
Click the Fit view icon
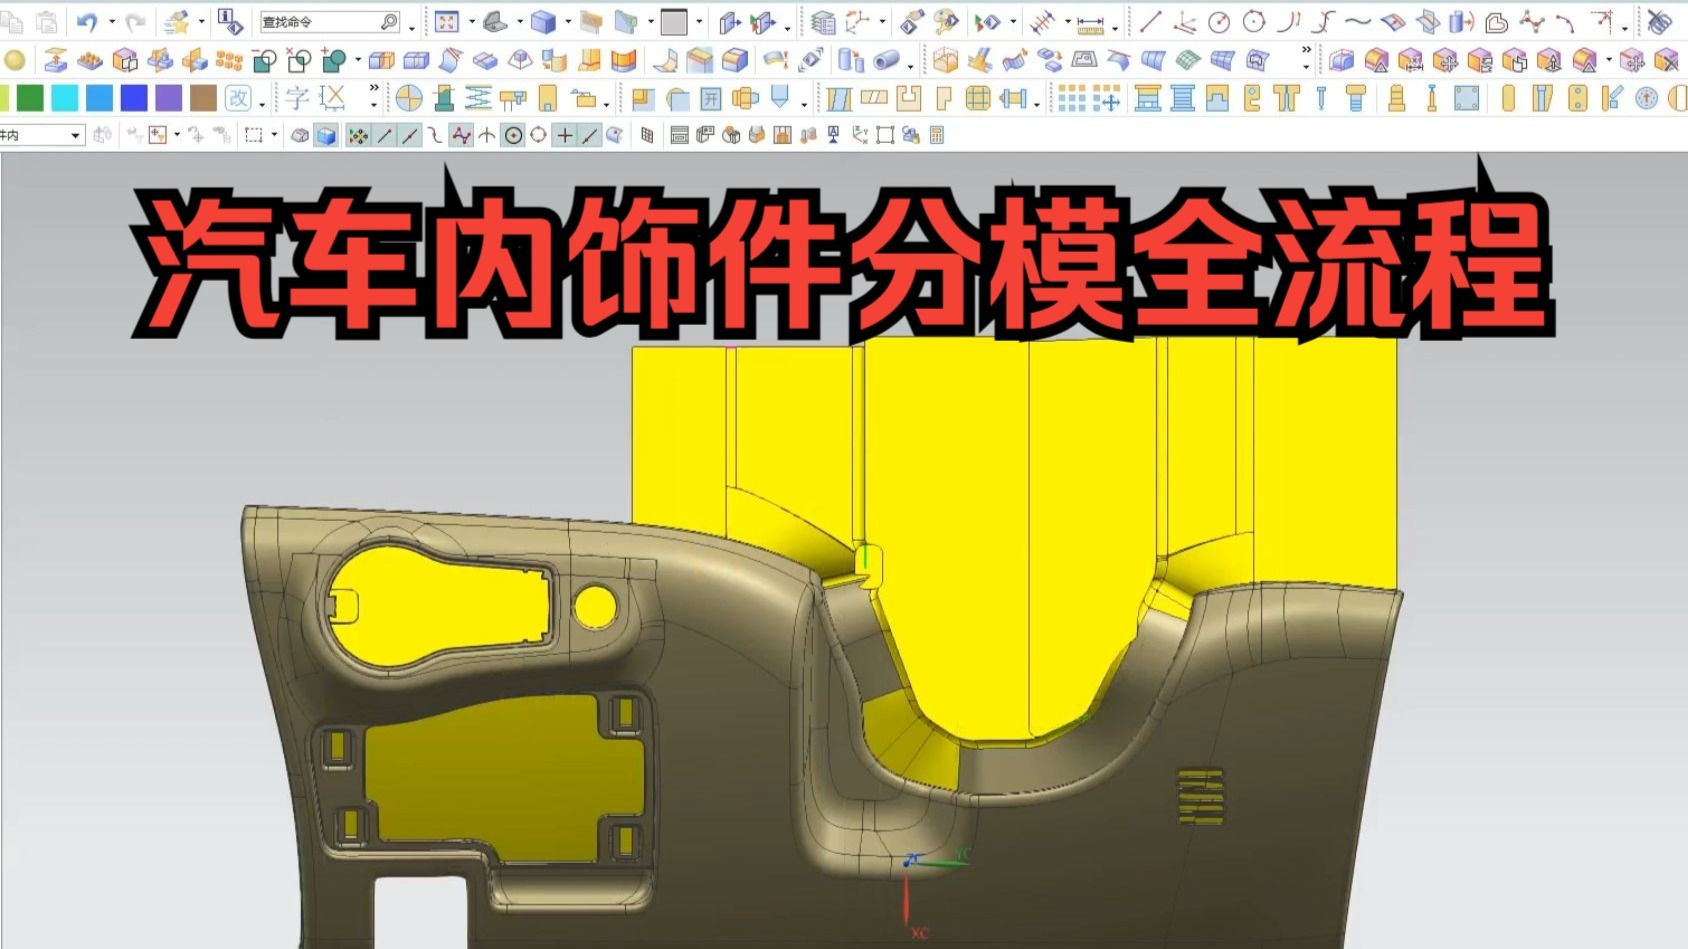(x=447, y=21)
